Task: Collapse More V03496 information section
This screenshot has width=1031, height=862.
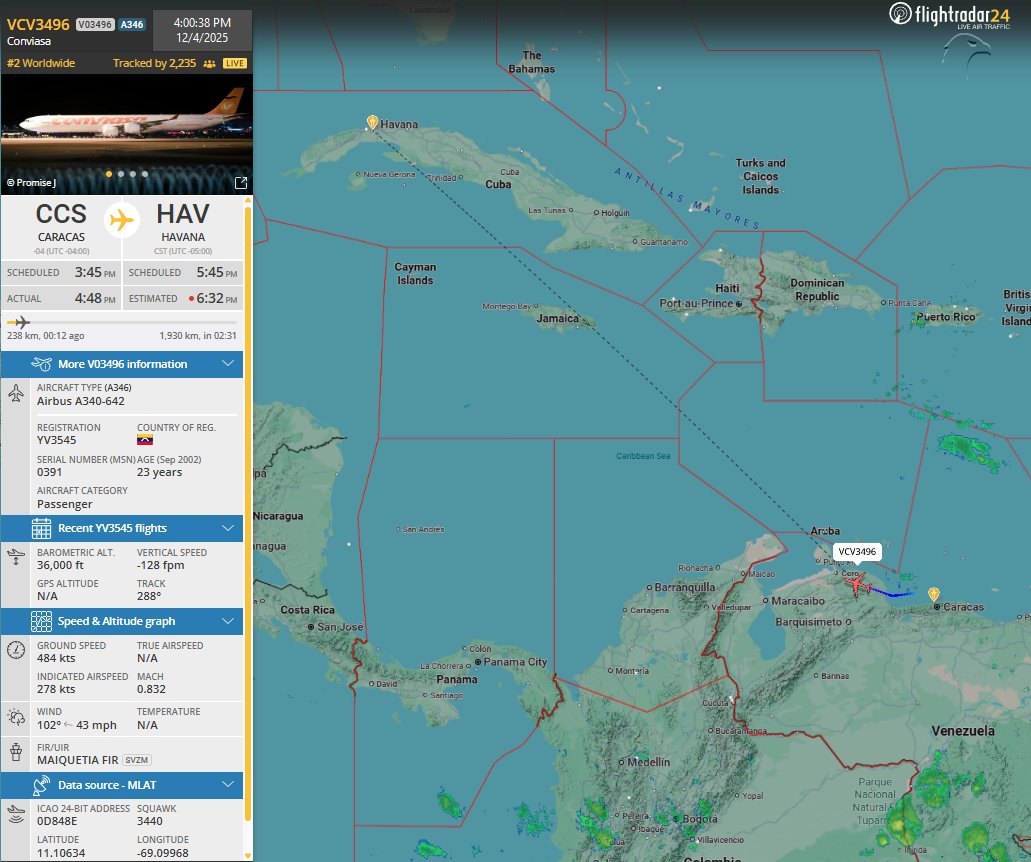Action: (x=228, y=364)
